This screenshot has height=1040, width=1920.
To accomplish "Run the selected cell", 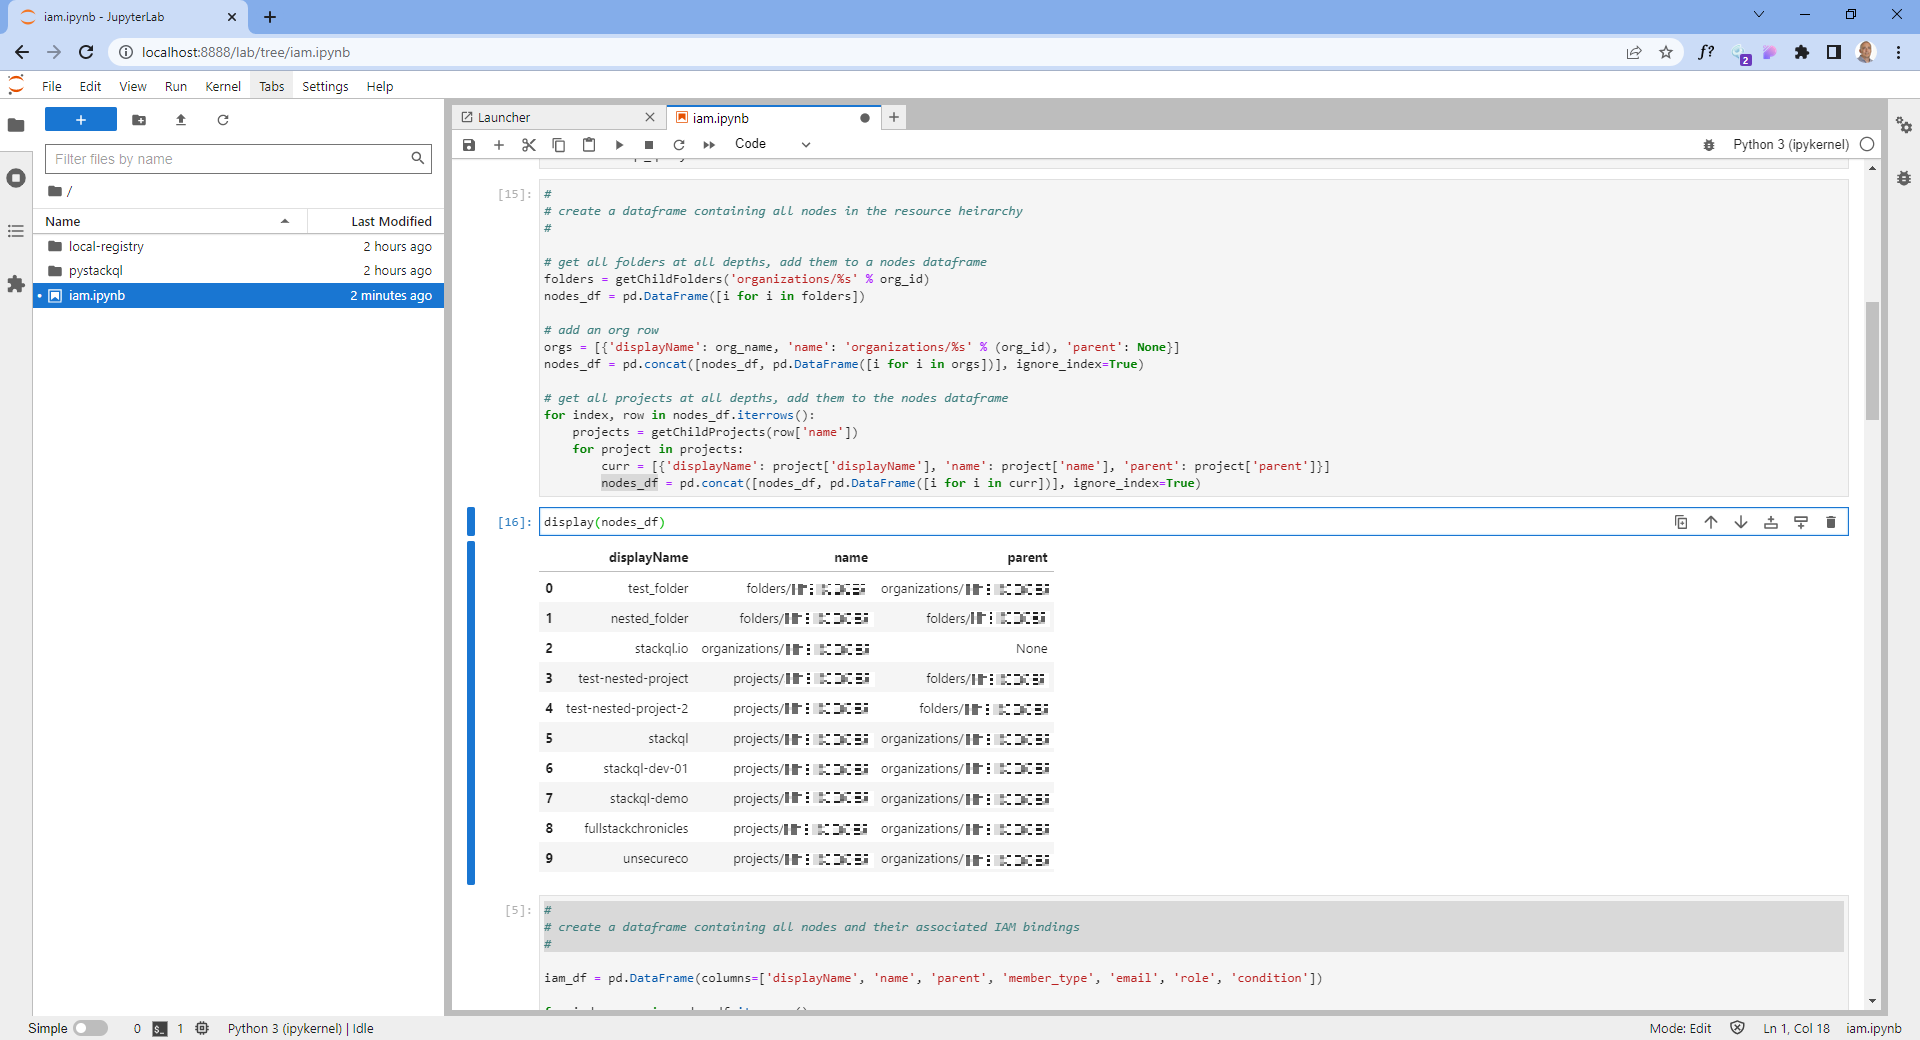I will pos(618,145).
